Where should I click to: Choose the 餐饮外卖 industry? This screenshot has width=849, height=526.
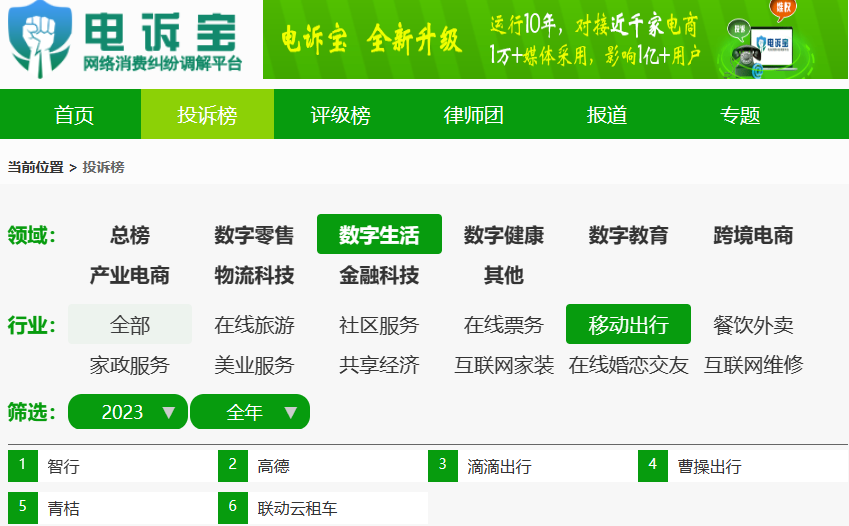click(x=753, y=324)
